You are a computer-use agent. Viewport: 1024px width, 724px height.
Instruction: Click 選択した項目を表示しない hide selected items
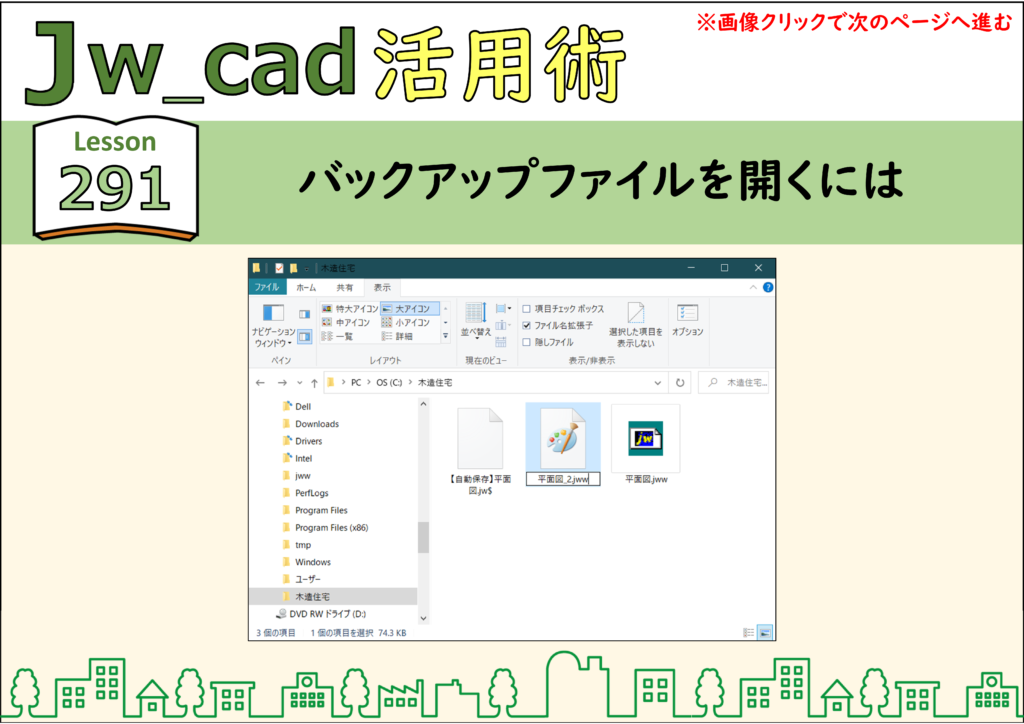tap(635, 324)
